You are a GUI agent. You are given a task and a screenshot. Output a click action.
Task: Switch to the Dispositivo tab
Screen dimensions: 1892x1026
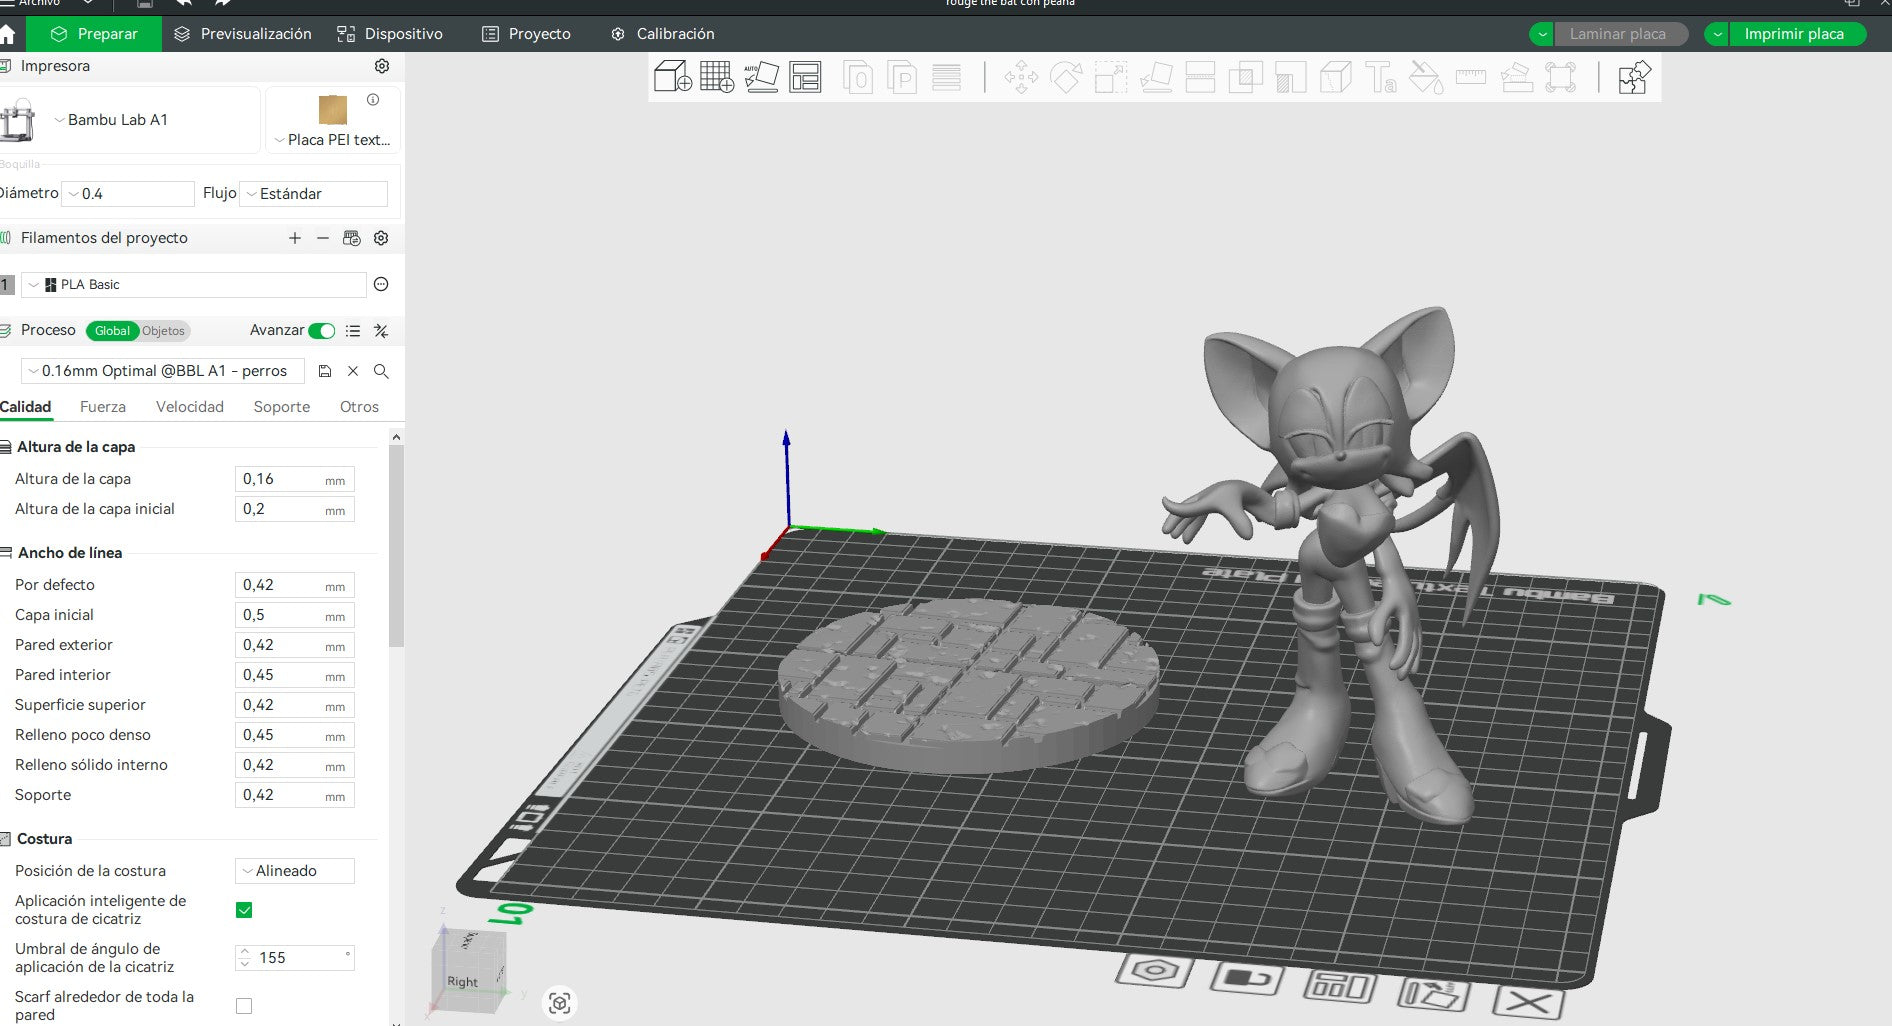390,34
